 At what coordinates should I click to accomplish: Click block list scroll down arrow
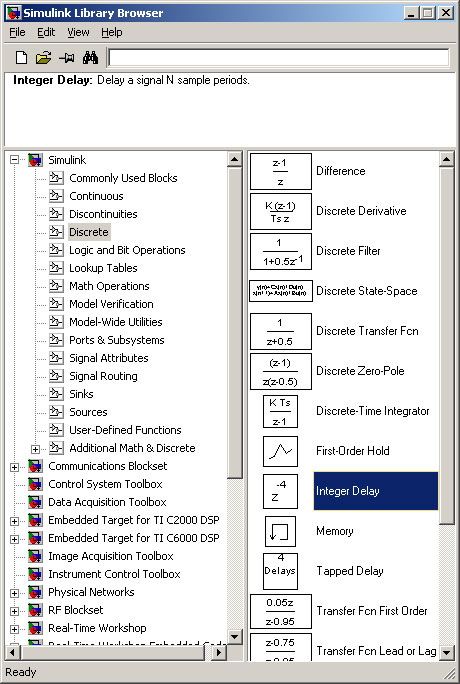tap(446, 653)
